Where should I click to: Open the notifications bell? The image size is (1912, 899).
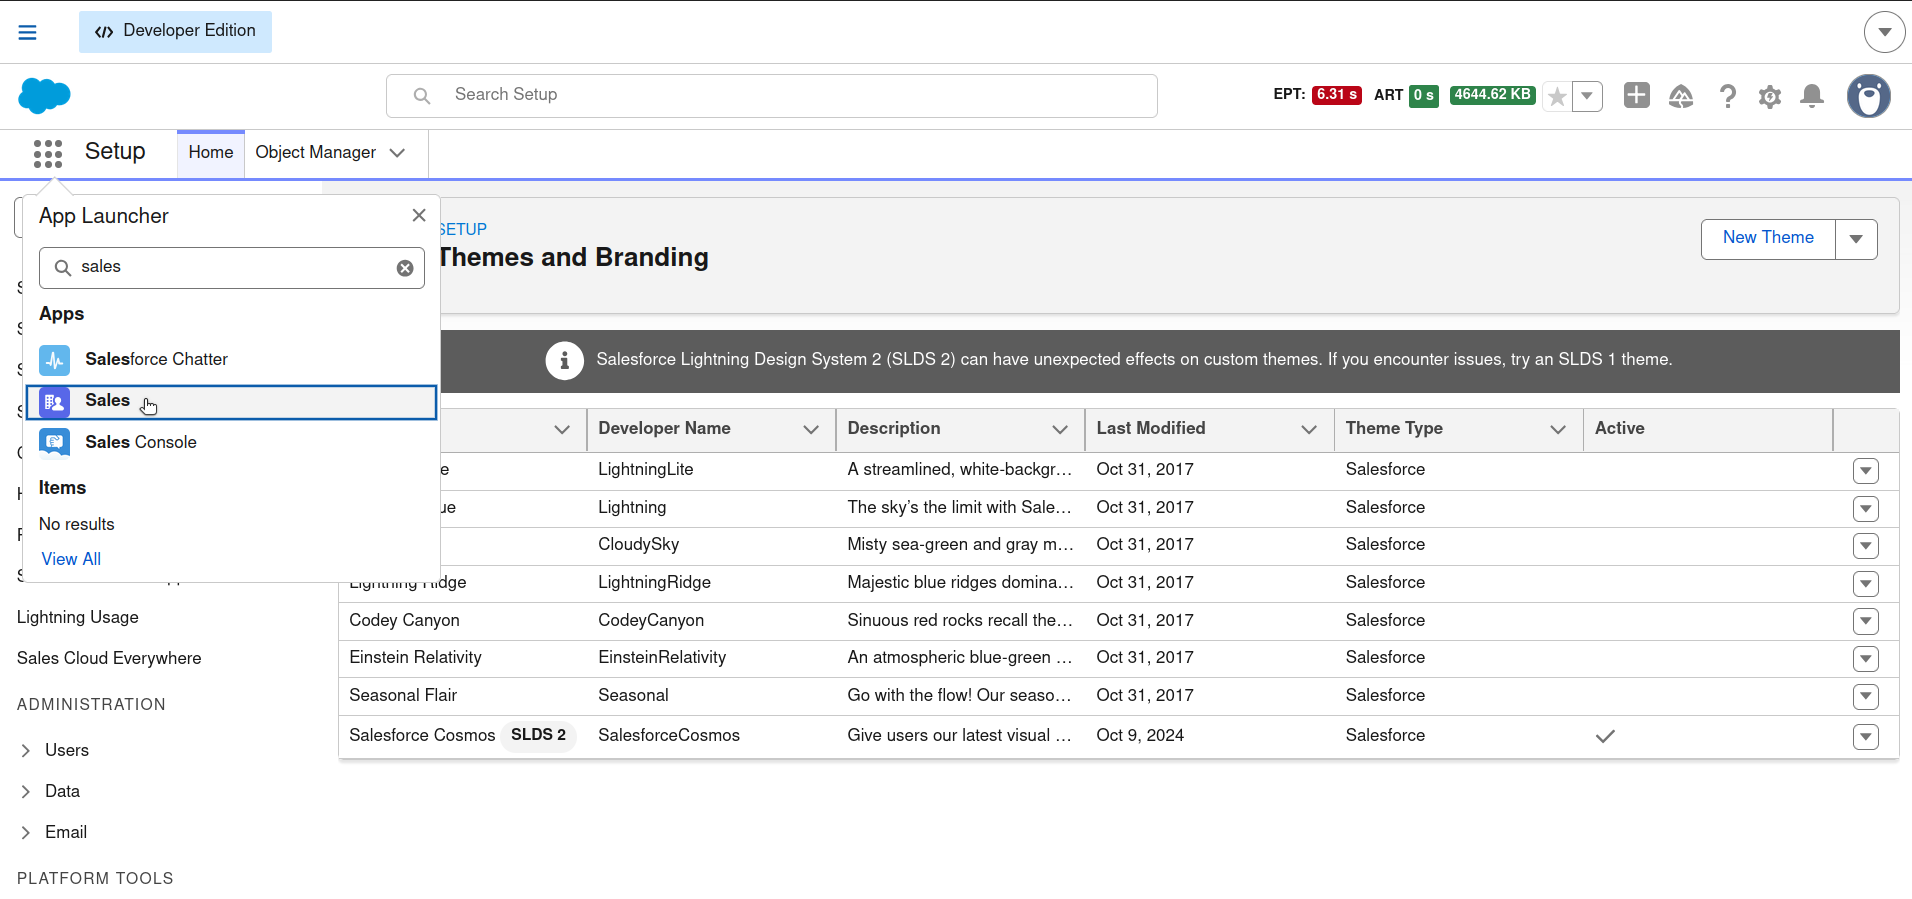pyautogui.click(x=1812, y=97)
